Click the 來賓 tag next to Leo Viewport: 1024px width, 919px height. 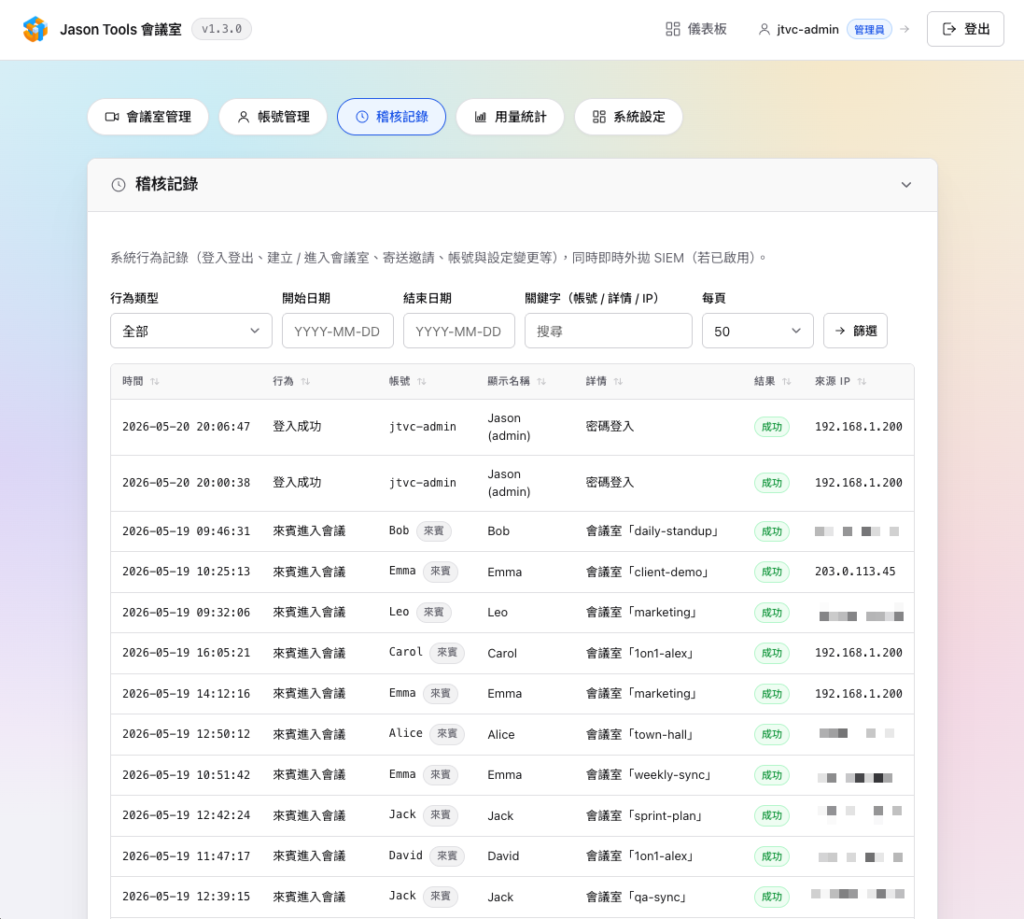point(434,612)
